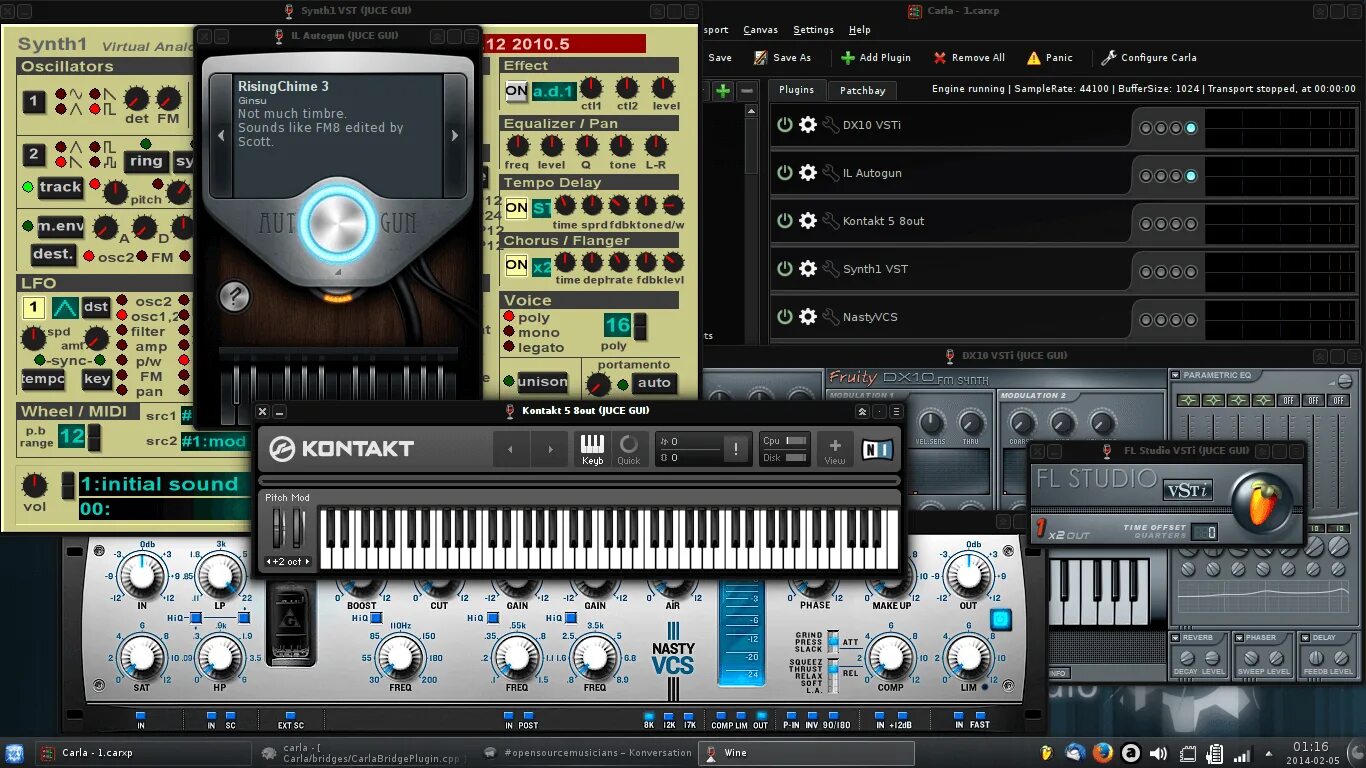This screenshot has height=768, width=1366.
Task: Click the gray minus button left of Plugins tab
Action: pos(747,91)
